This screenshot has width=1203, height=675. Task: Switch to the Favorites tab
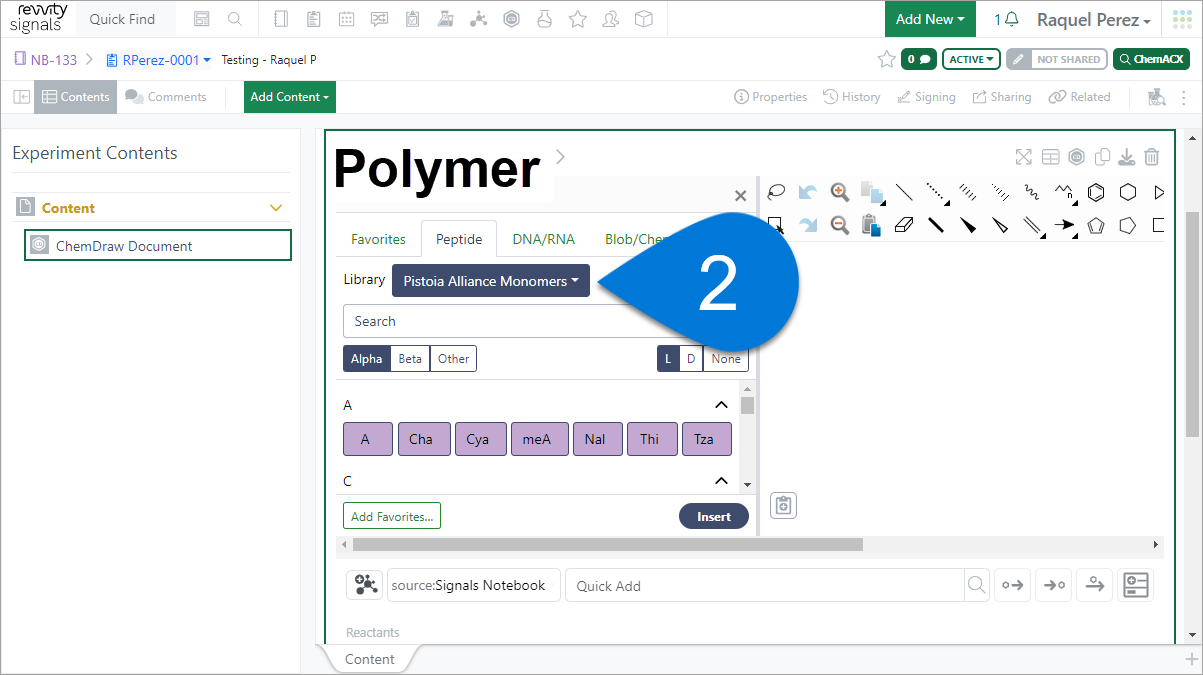coord(378,240)
